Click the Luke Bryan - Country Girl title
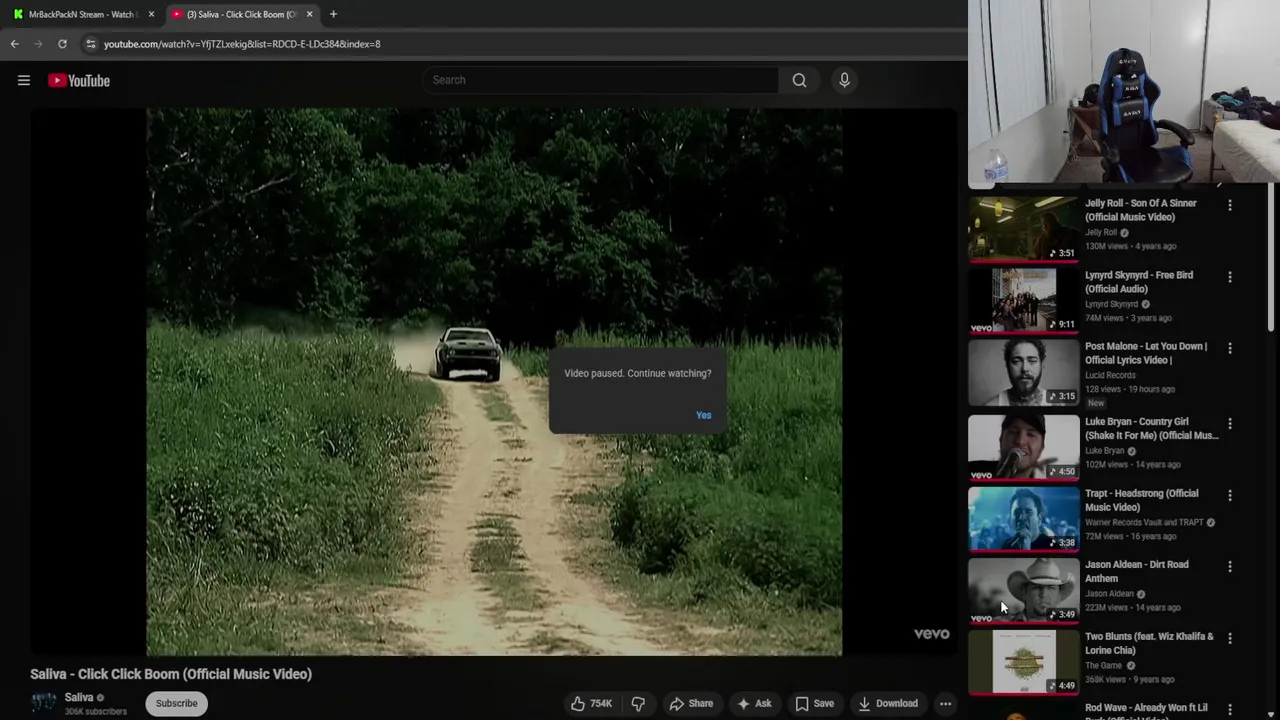This screenshot has height=720, width=1280. (x=1151, y=428)
